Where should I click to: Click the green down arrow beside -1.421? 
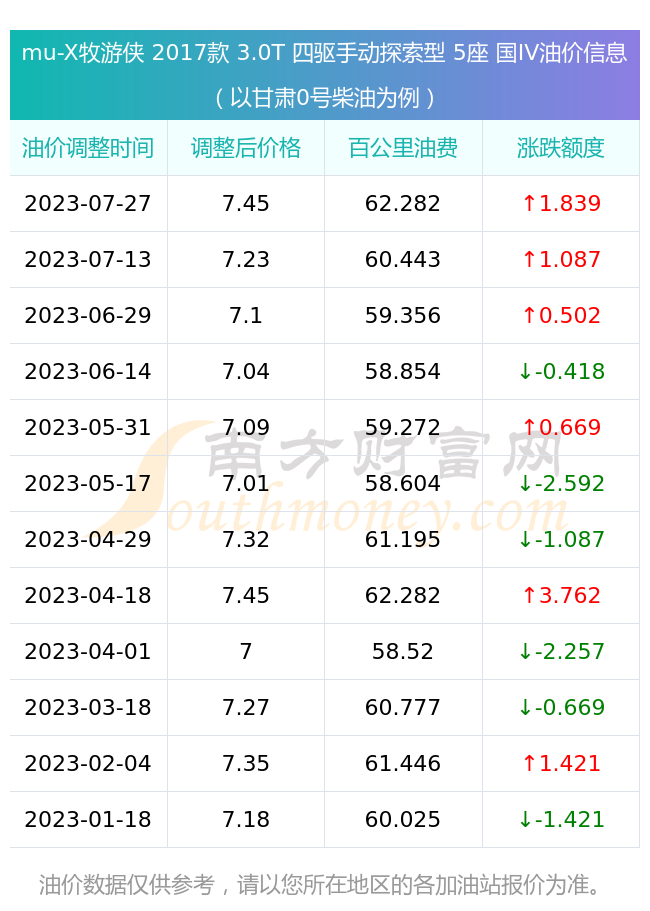(525, 819)
